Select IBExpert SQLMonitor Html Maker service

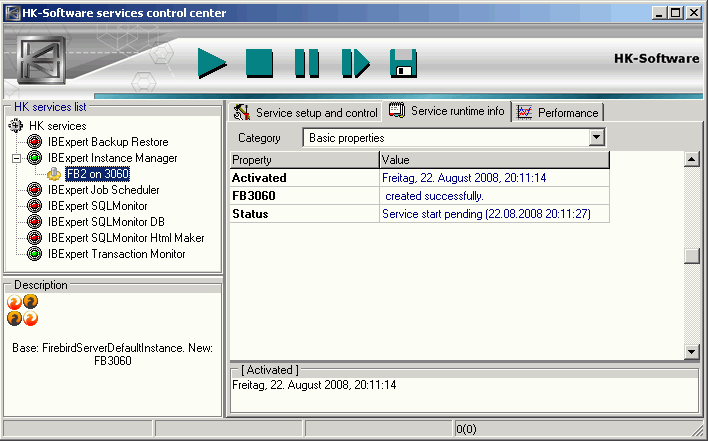126,238
